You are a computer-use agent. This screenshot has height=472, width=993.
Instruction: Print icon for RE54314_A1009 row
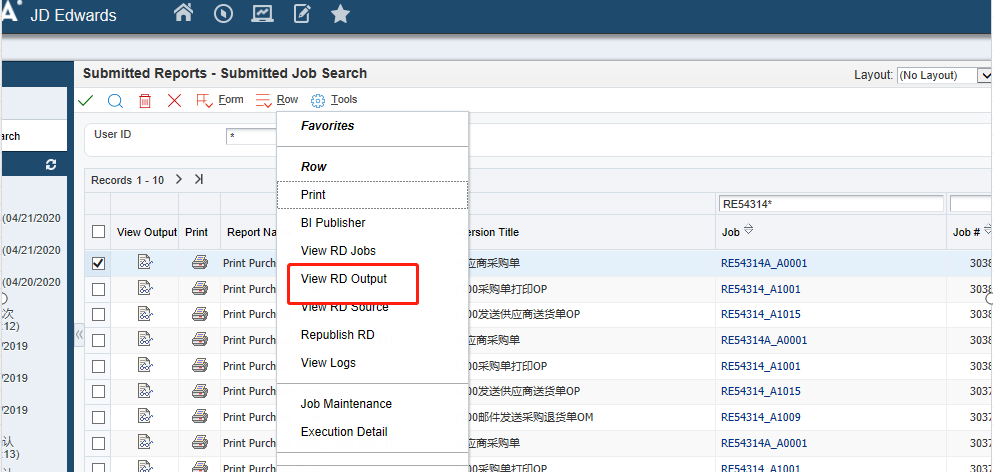click(x=199, y=416)
